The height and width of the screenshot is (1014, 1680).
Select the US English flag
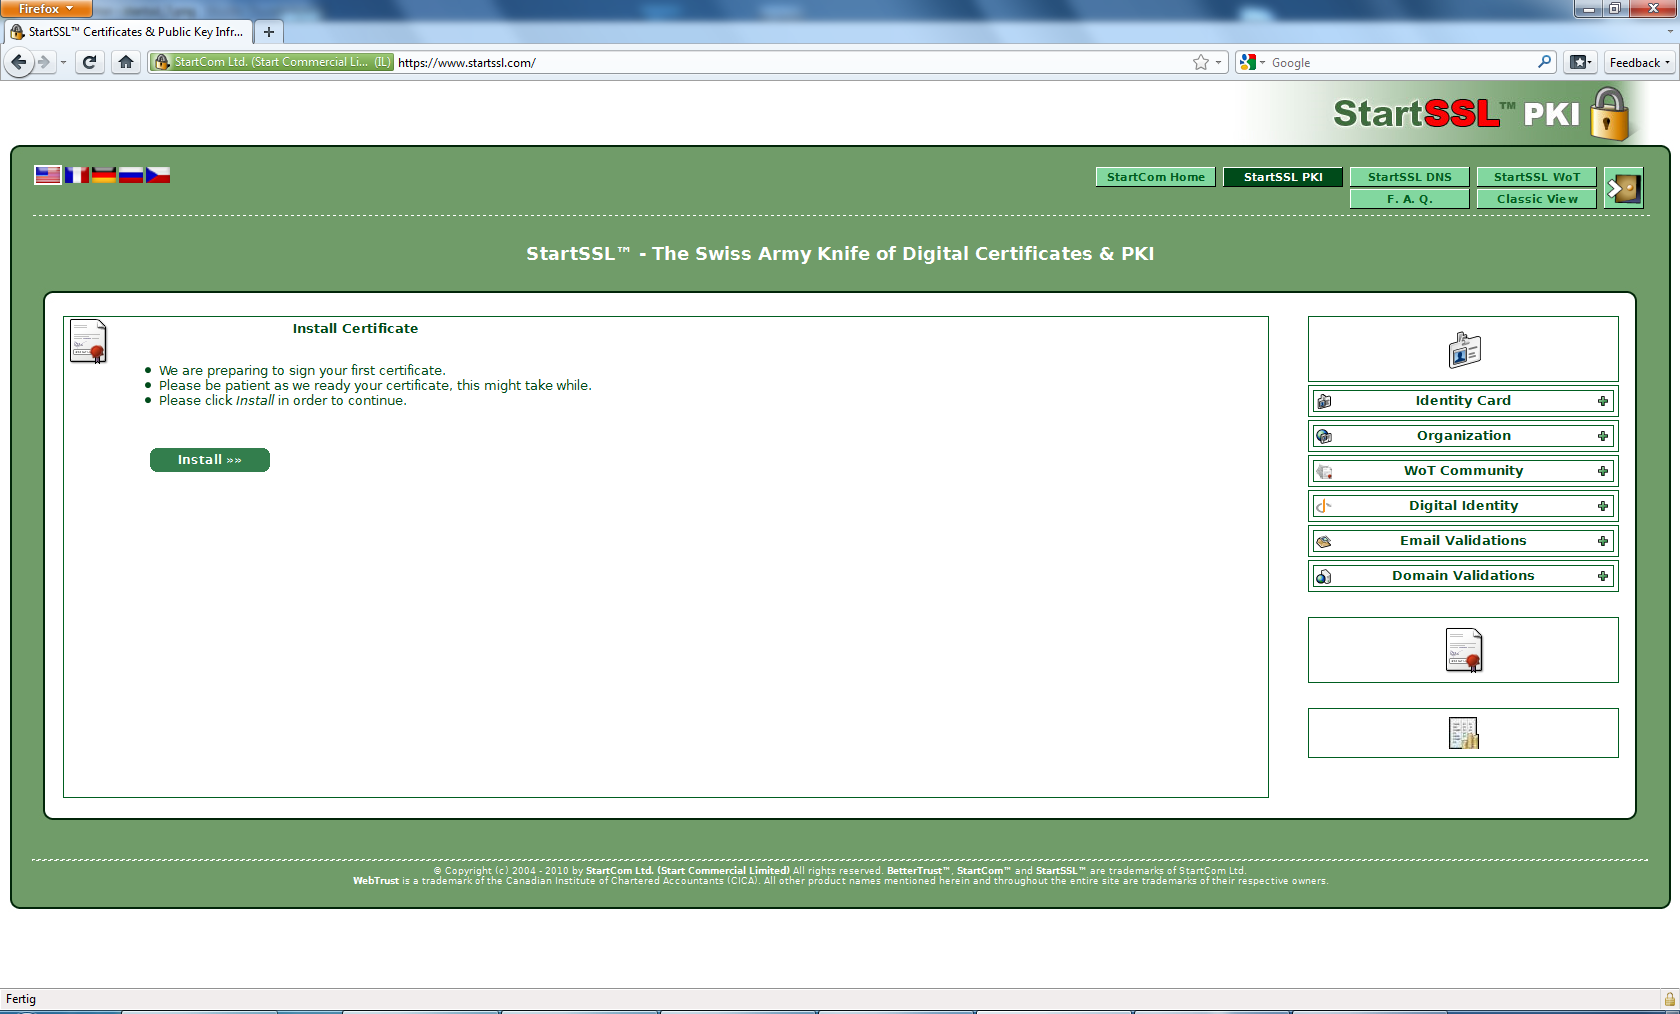coord(48,175)
